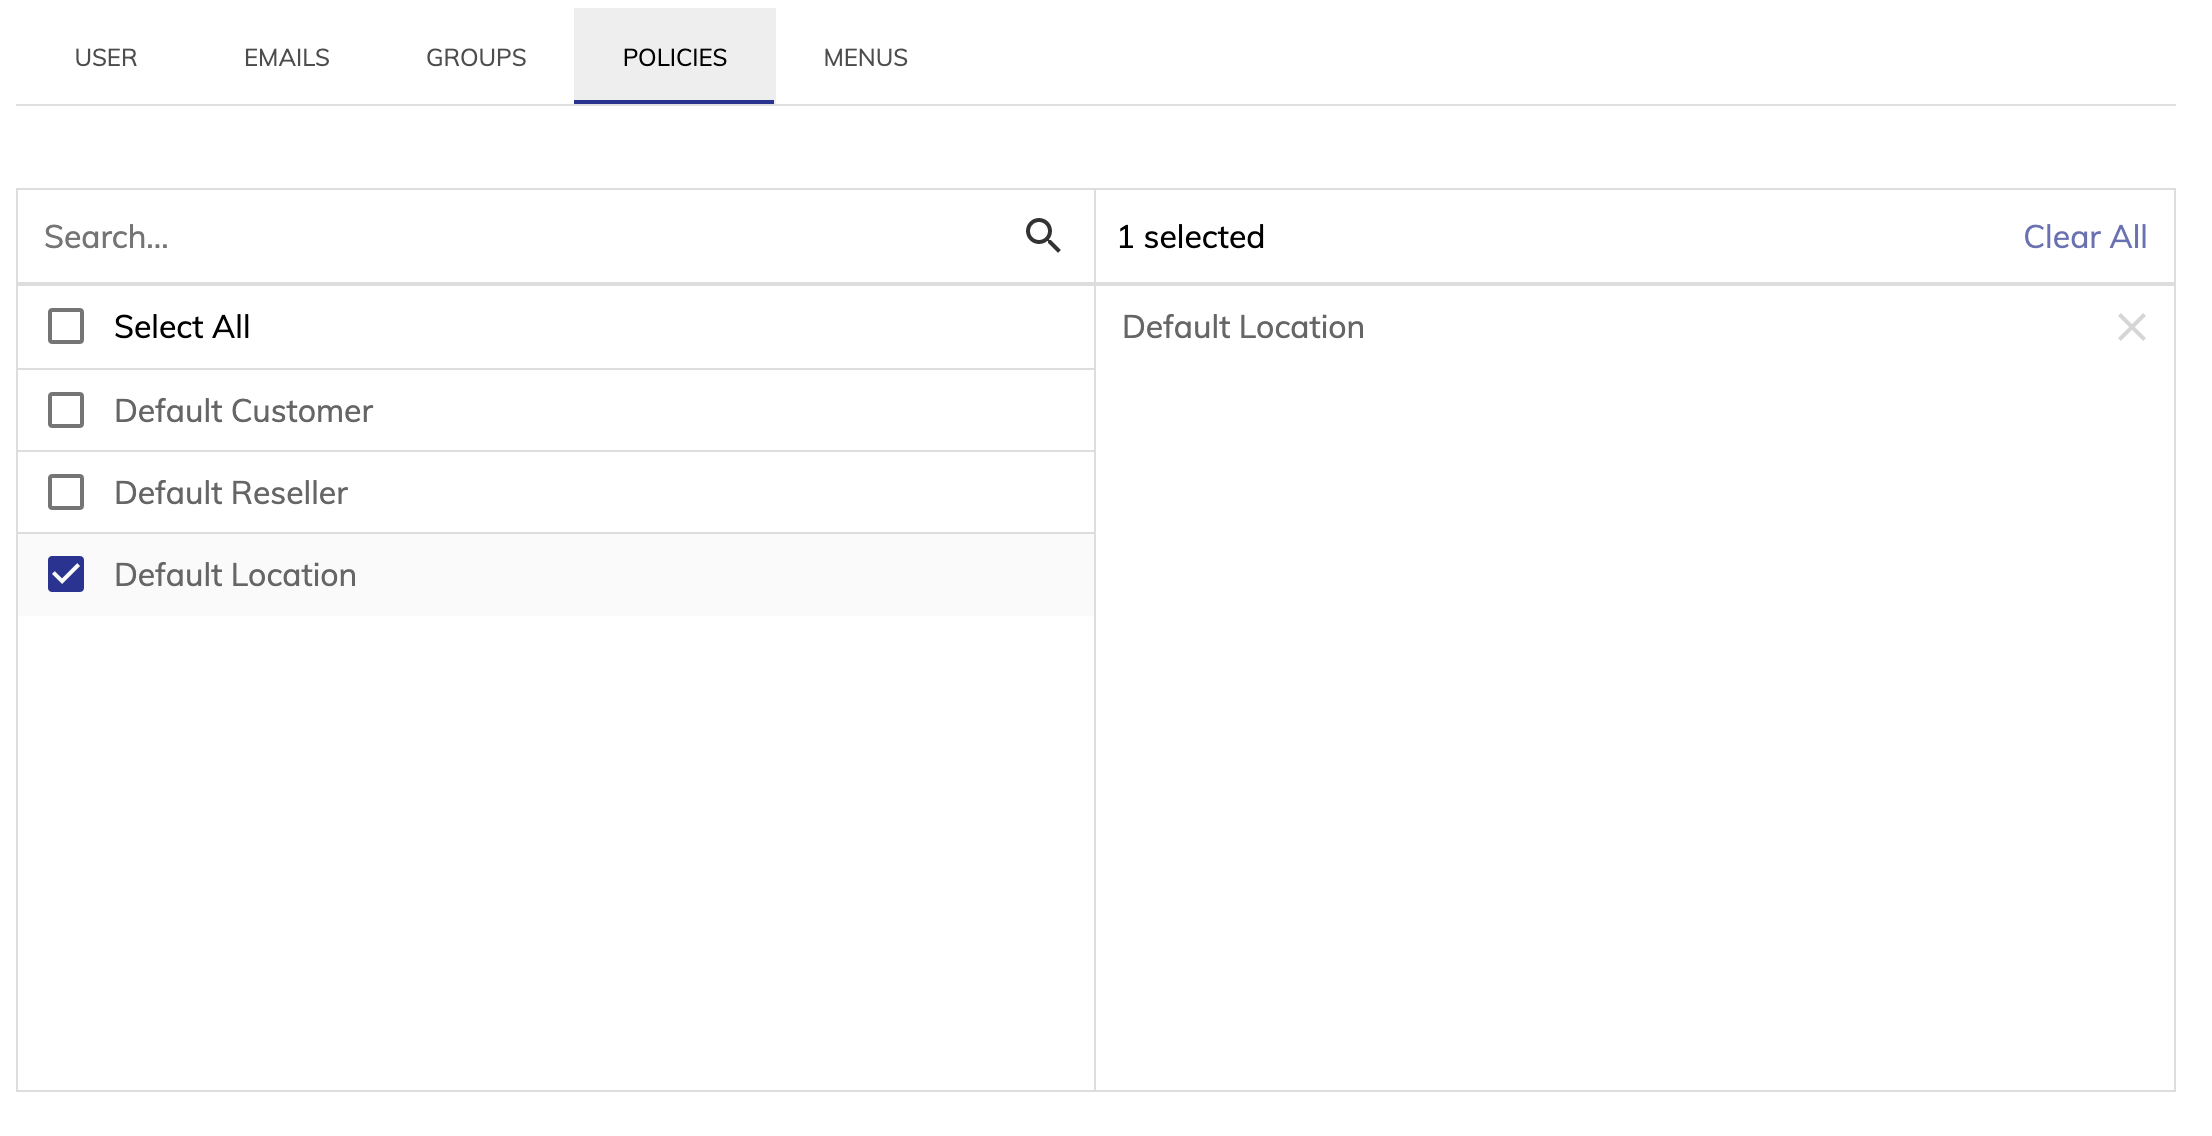Click the Clear All link
2212x1136 pixels.
(2085, 237)
